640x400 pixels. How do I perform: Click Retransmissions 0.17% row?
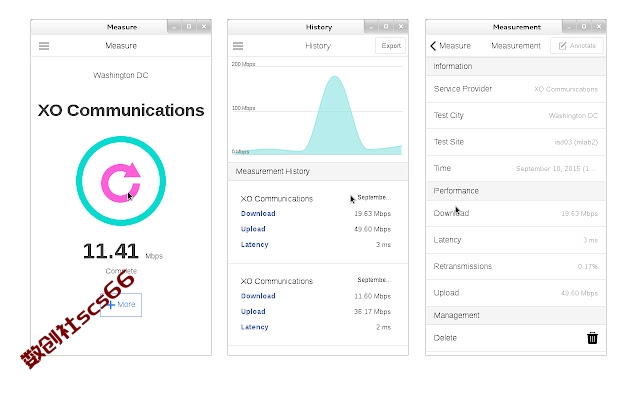[516, 267]
